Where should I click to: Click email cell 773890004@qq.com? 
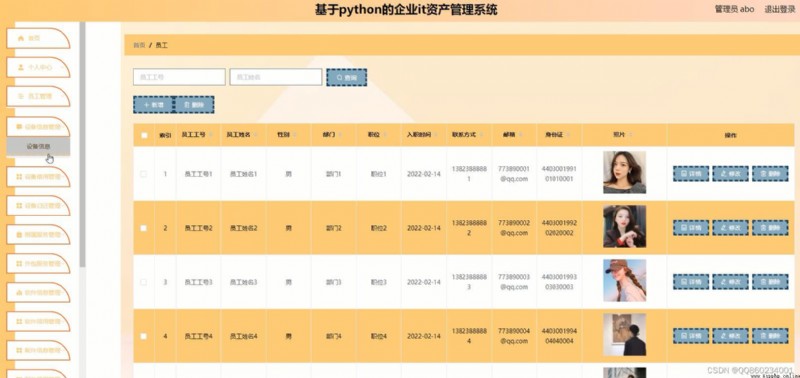(514, 336)
